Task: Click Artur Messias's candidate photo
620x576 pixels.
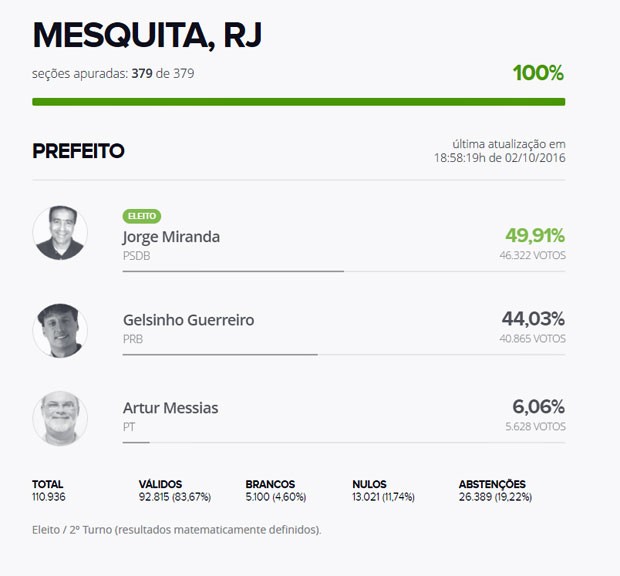Action: tap(60, 418)
